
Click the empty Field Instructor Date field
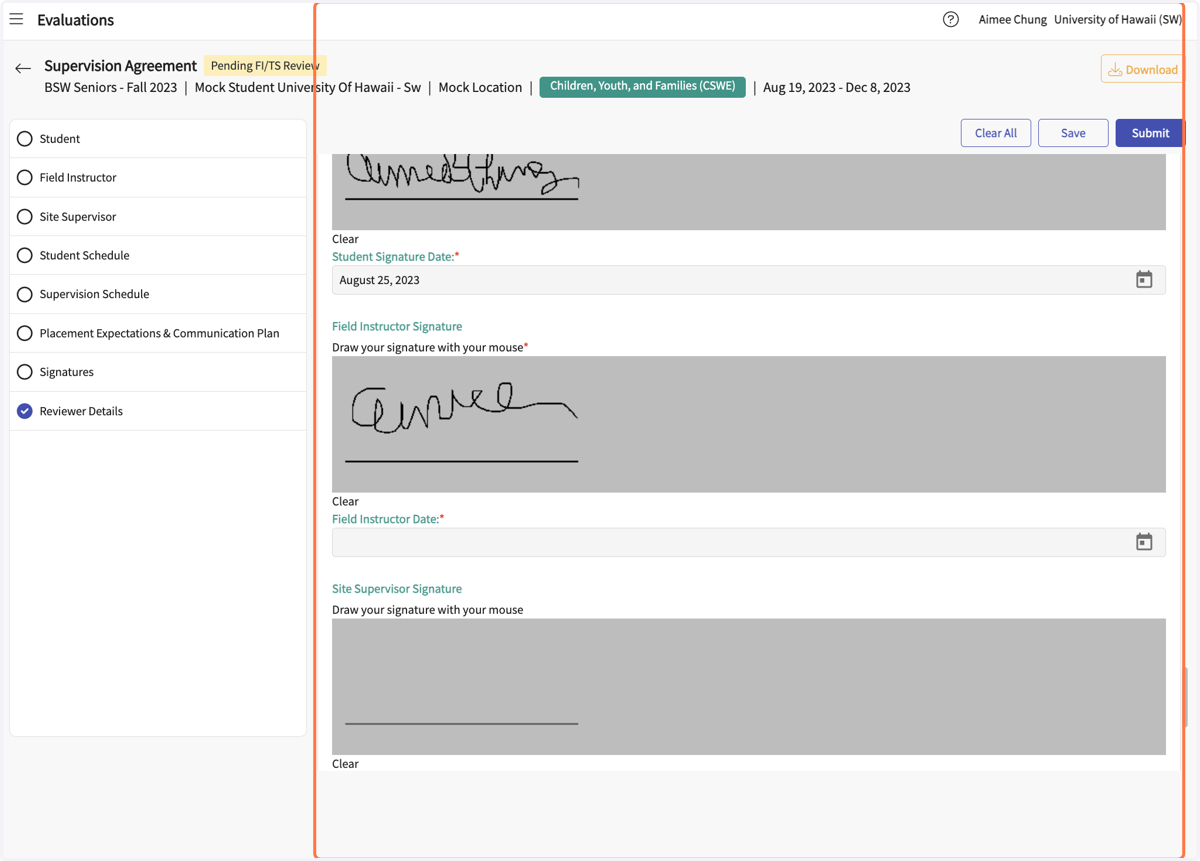click(749, 542)
